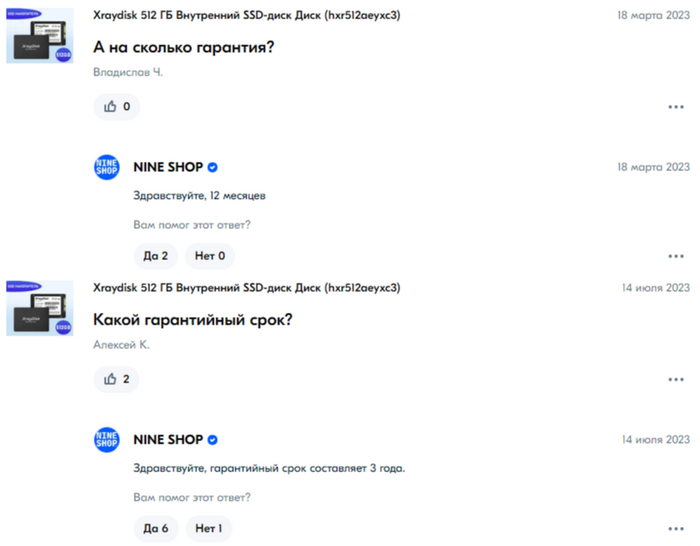
Task: Open more options for the 12 месяцев answer
Action: click(675, 257)
